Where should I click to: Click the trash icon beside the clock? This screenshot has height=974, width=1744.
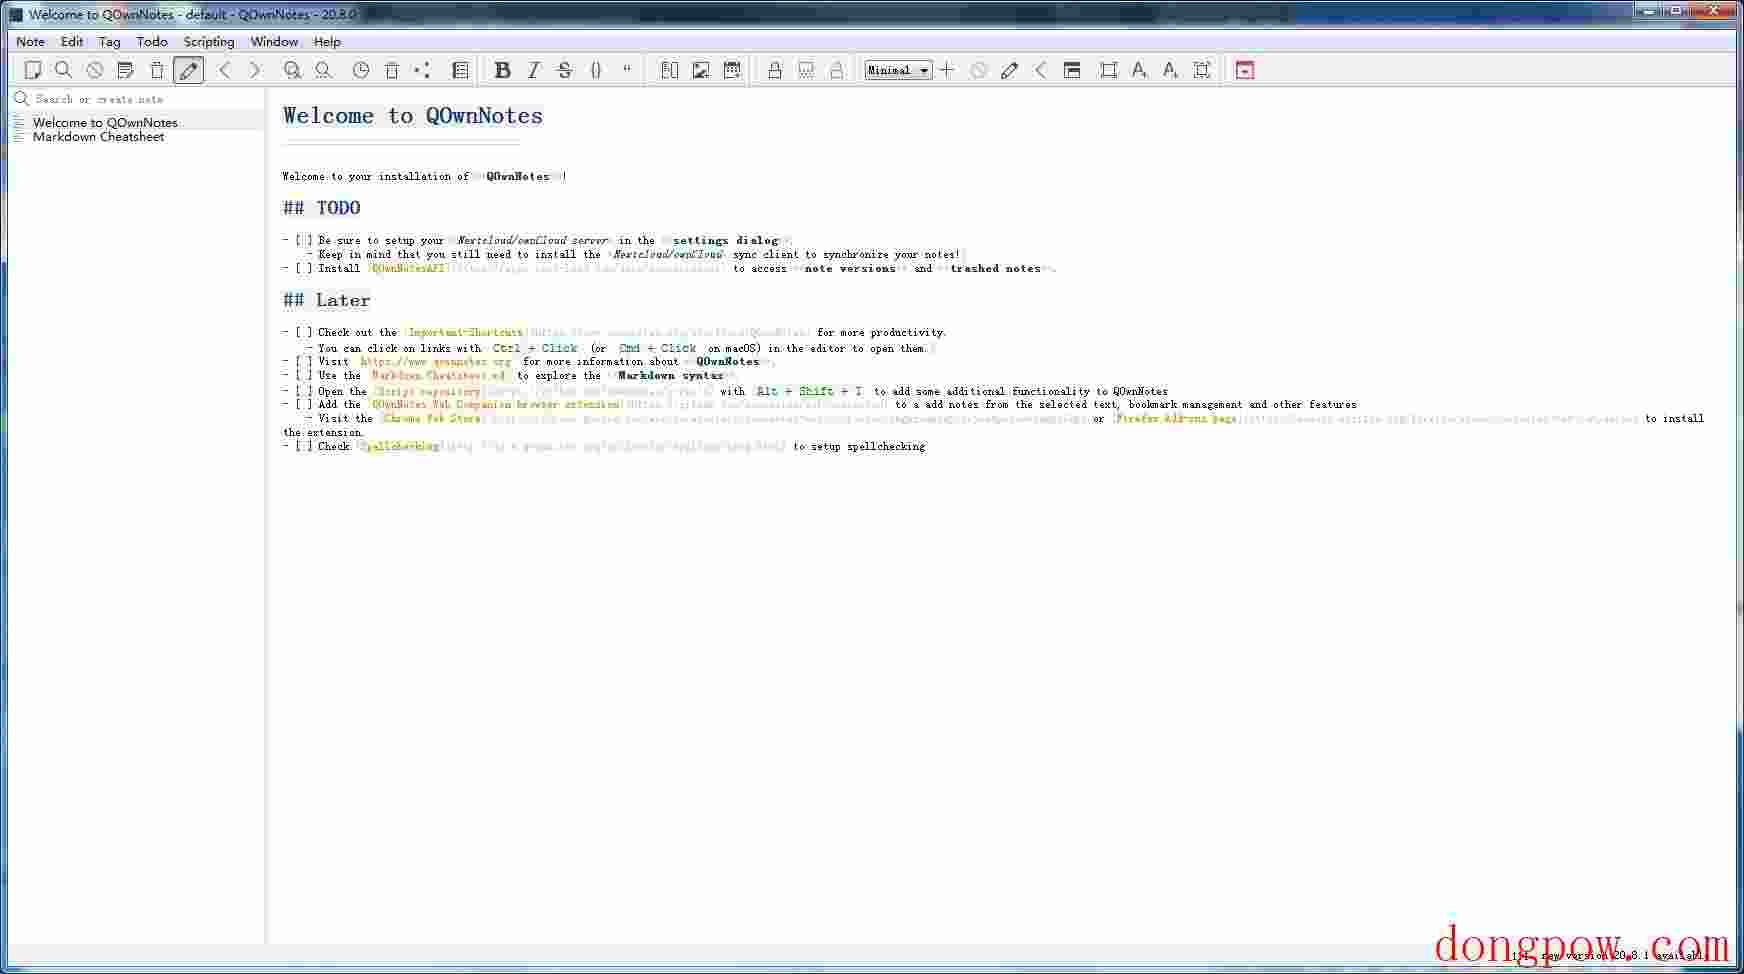[x=392, y=70]
